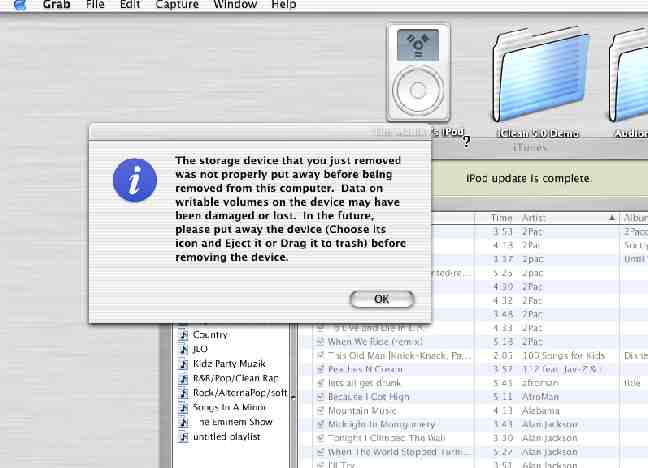Click the Country playlist icon

click(x=183, y=334)
